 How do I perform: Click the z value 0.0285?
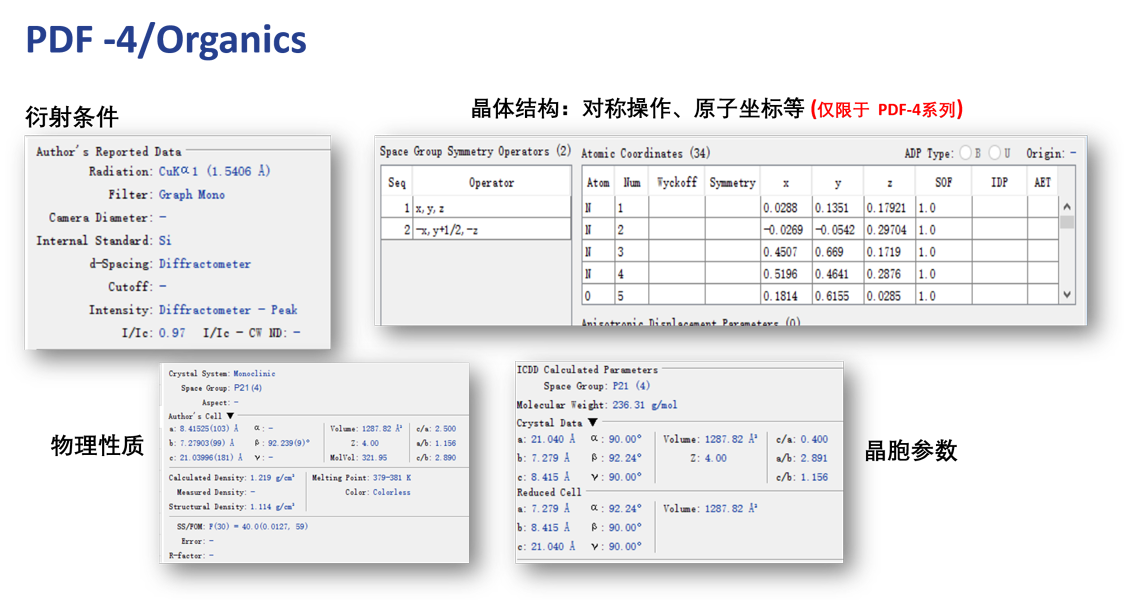click(x=883, y=296)
